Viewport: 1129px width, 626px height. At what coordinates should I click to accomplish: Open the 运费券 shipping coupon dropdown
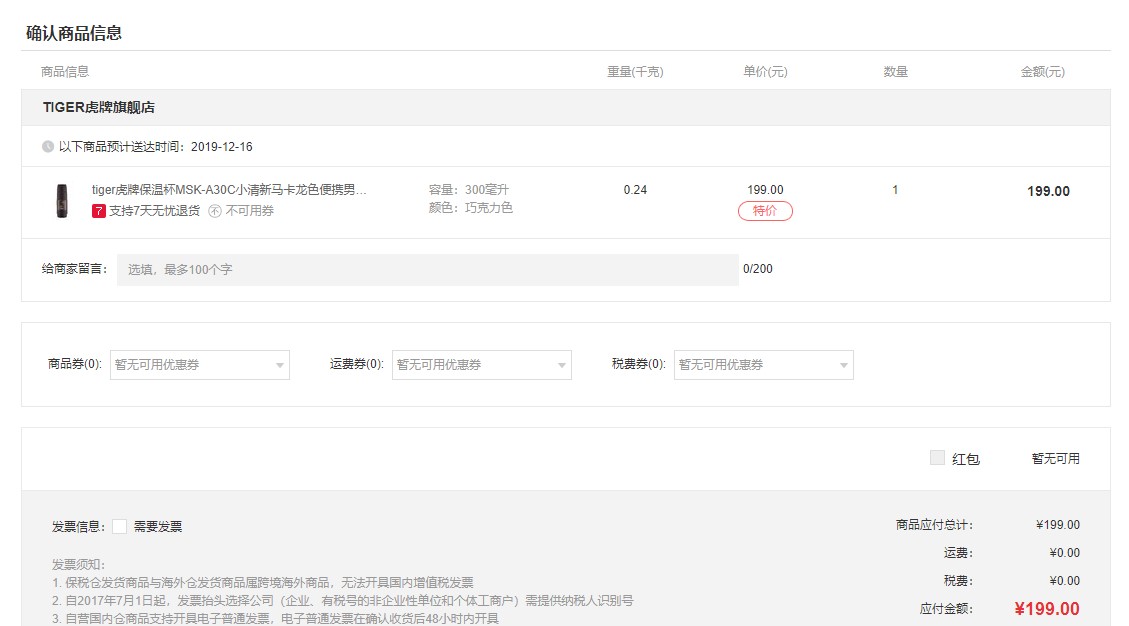482,365
